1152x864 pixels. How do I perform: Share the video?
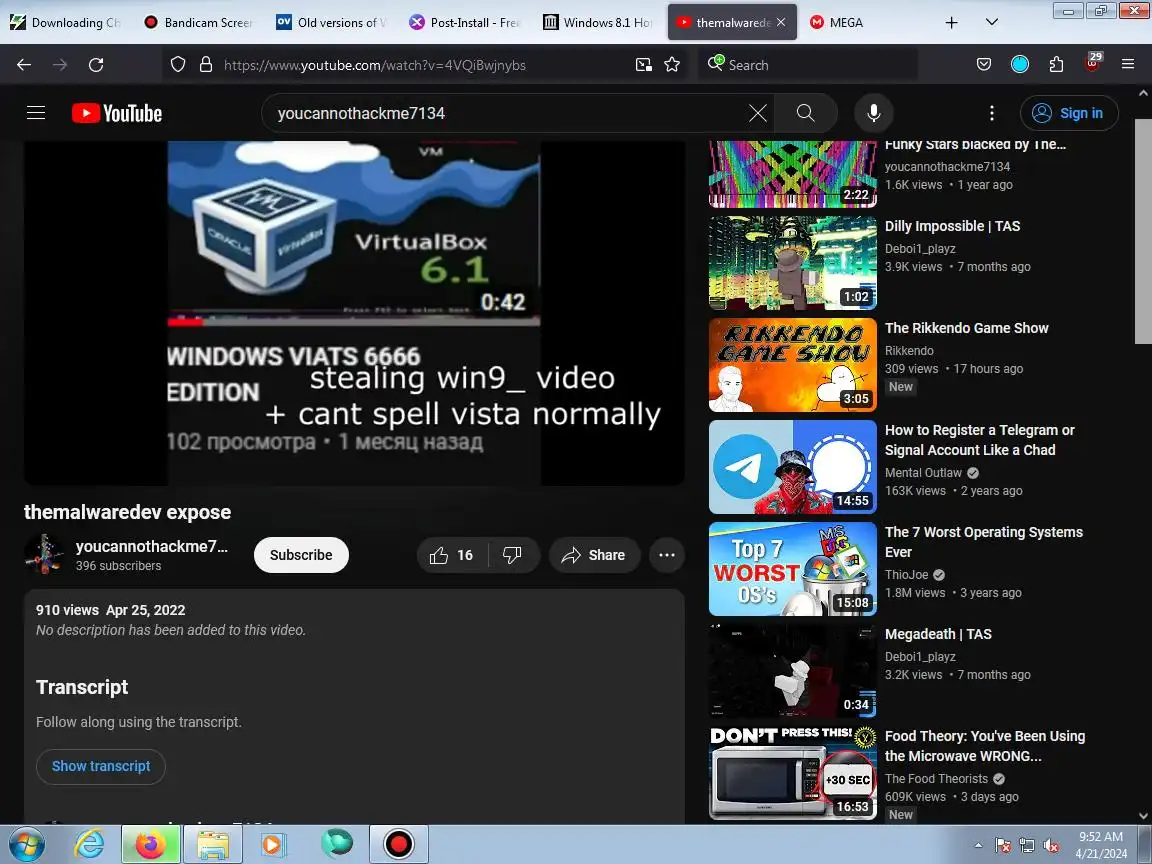(x=594, y=555)
